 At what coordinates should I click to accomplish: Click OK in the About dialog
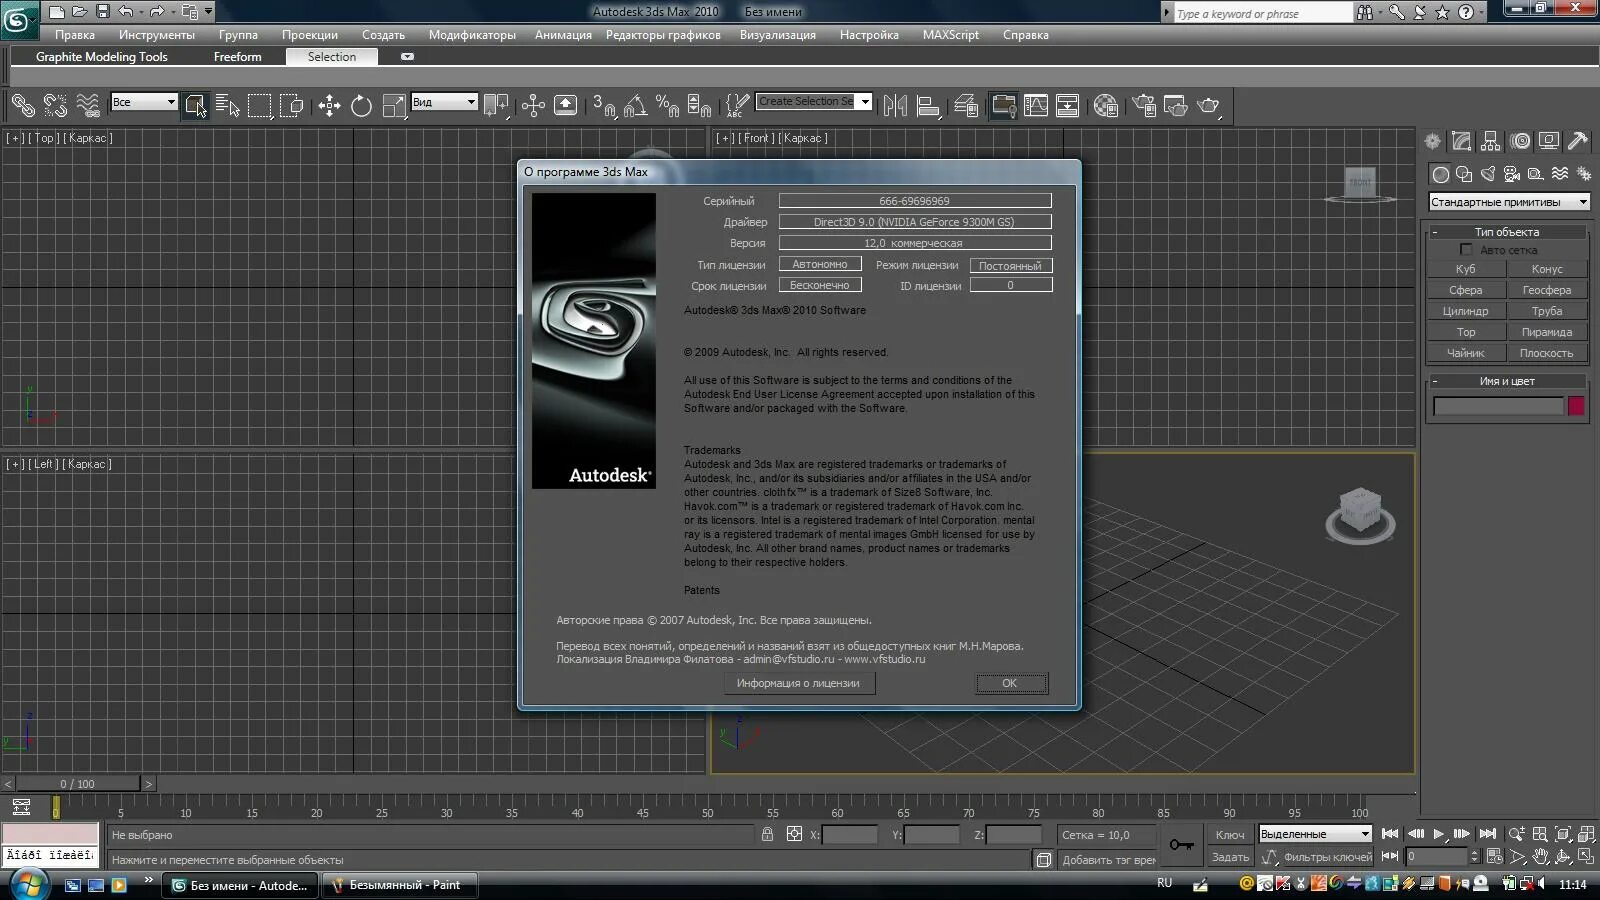click(x=1010, y=683)
